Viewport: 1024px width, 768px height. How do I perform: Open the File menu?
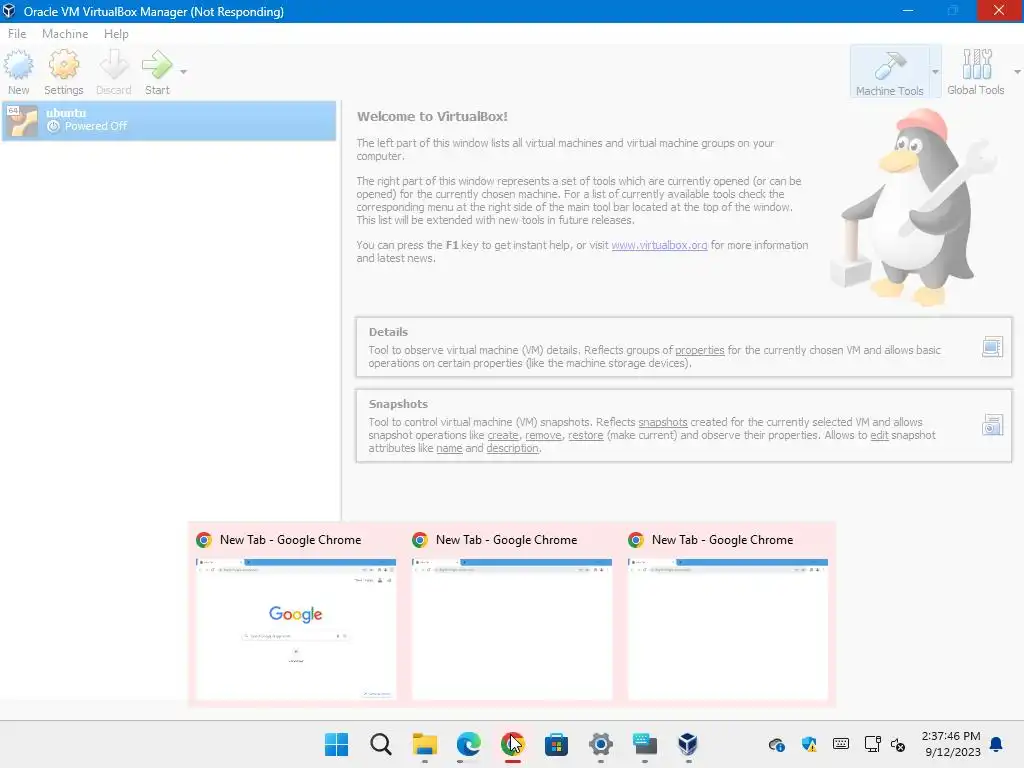tap(17, 34)
